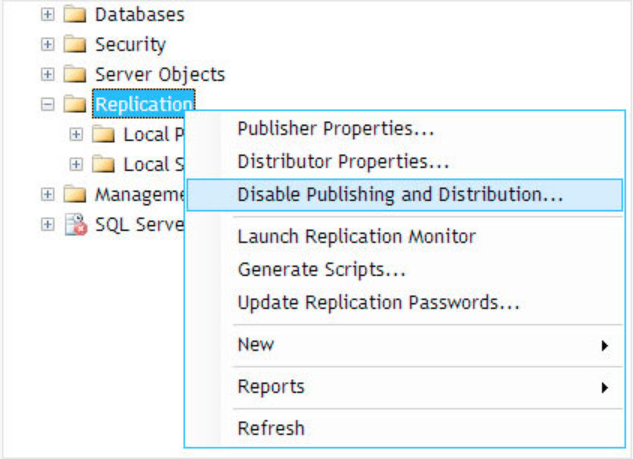Click the Management folder icon
This screenshot has width=633, height=459.
coord(75,194)
